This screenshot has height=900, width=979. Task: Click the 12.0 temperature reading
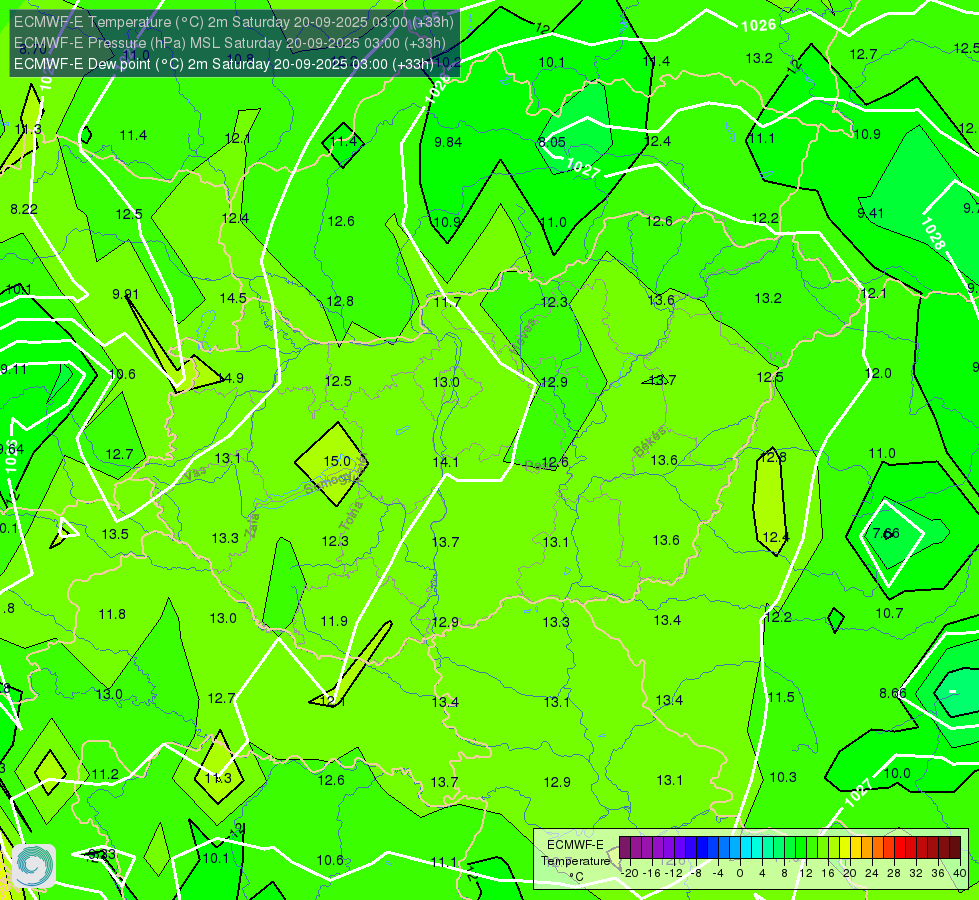[x=878, y=373]
